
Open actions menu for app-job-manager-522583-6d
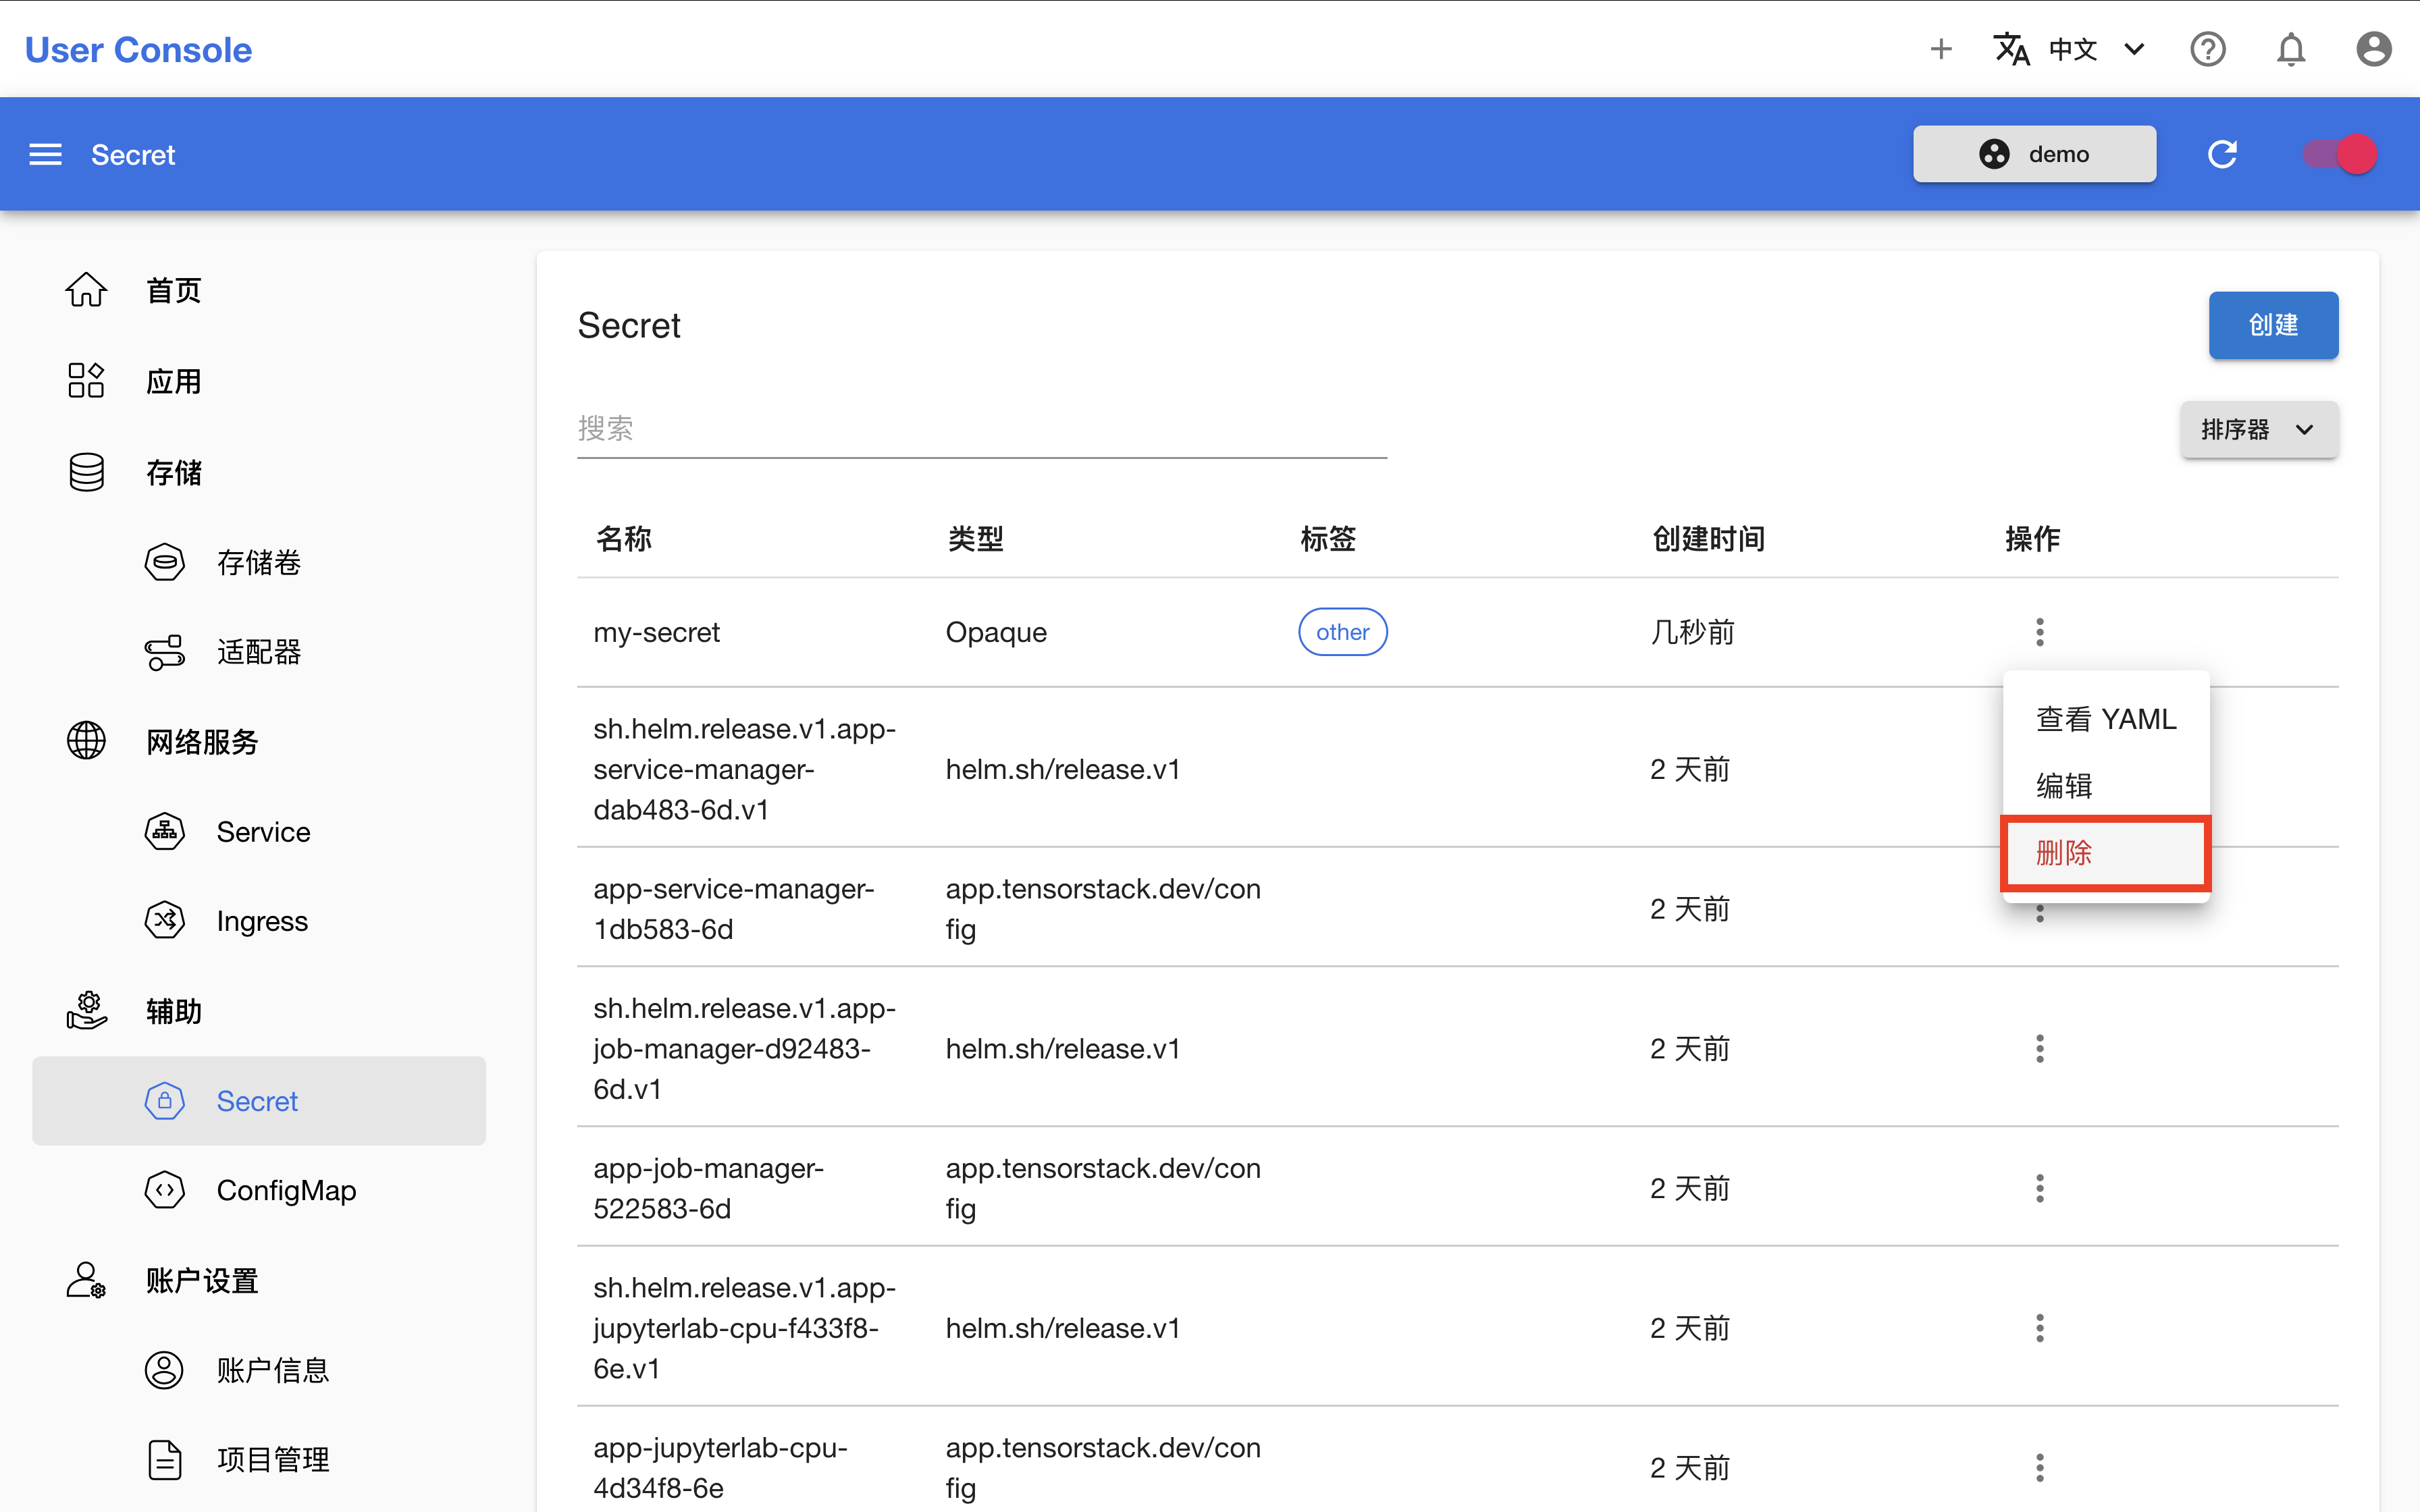coord(2039,1188)
